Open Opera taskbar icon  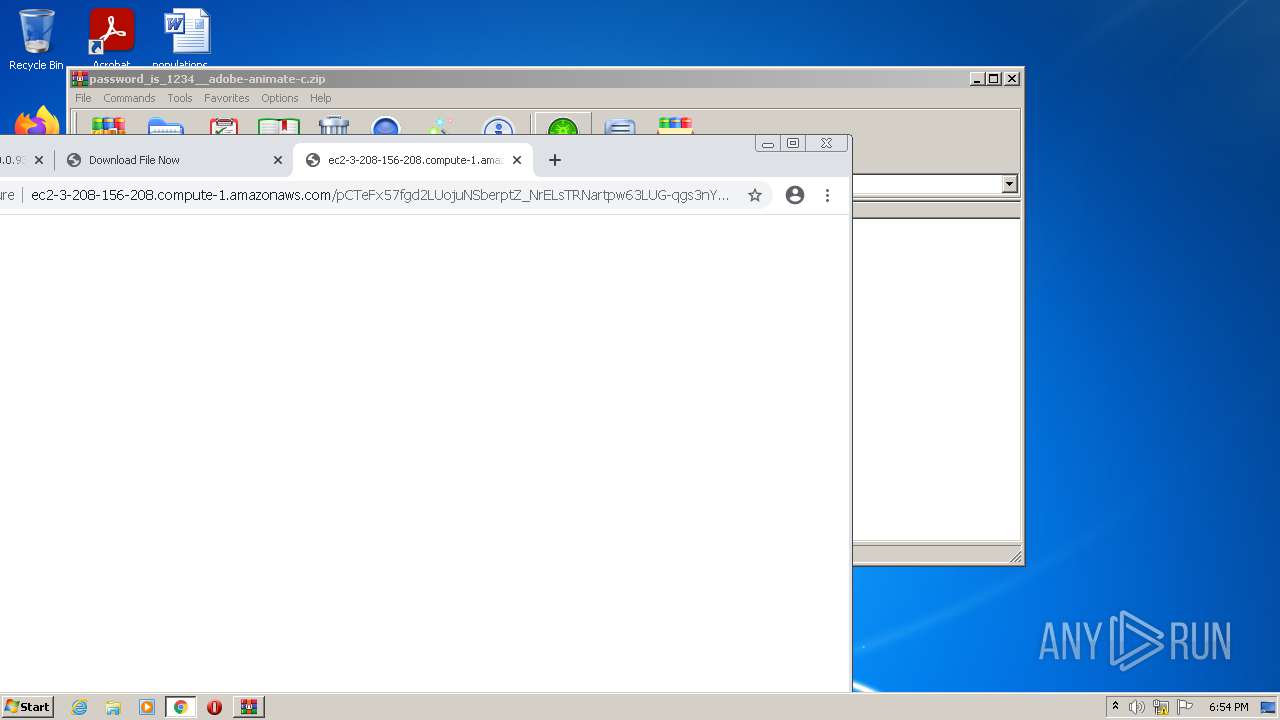pyautogui.click(x=214, y=707)
